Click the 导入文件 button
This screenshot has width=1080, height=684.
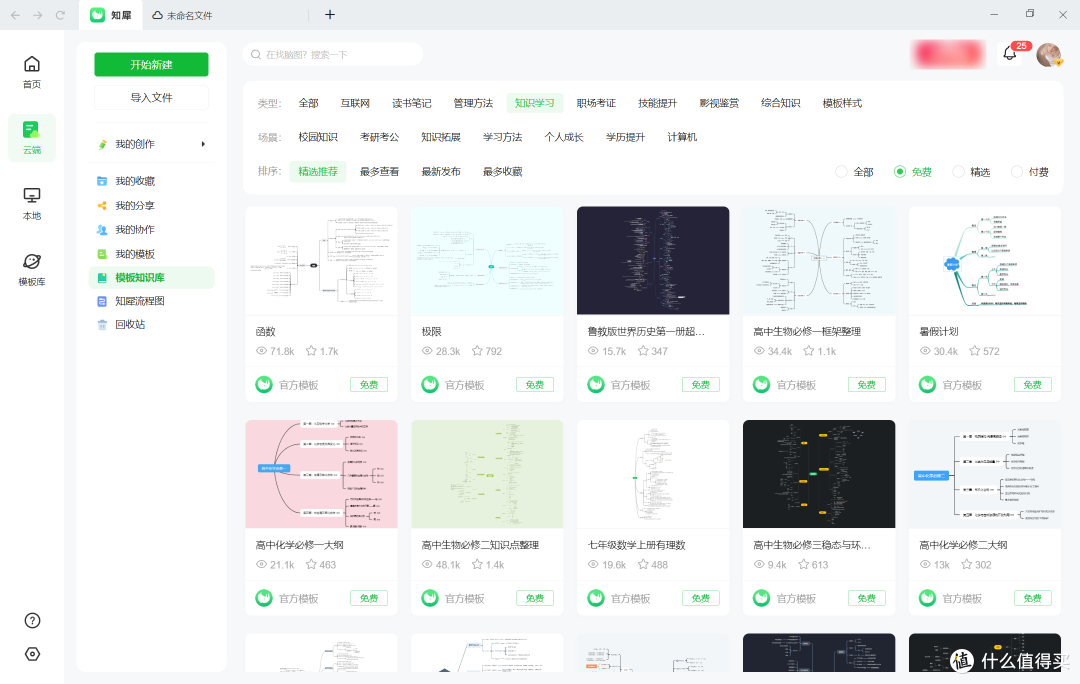coord(152,98)
